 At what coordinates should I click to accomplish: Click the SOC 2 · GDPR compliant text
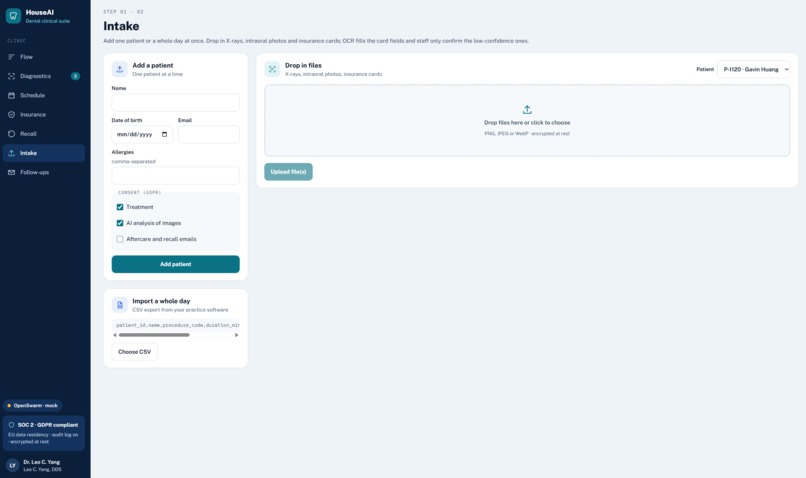pos(48,425)
